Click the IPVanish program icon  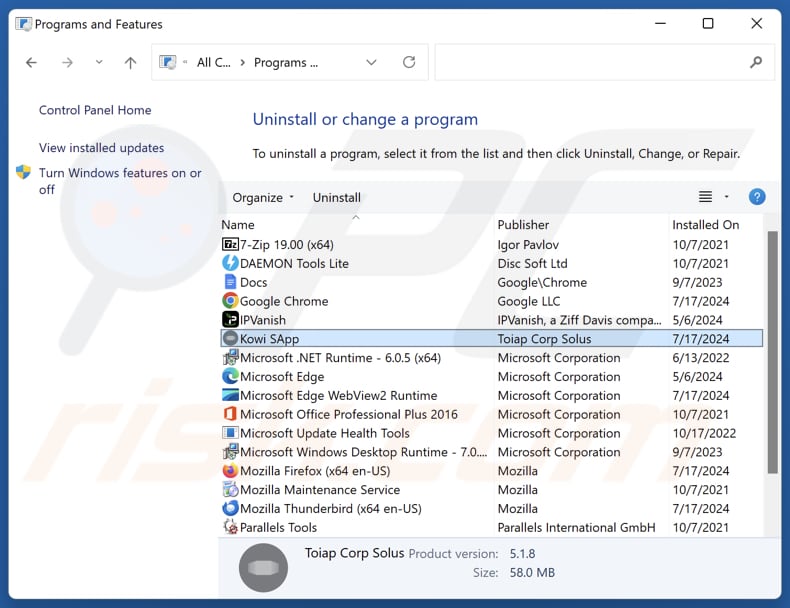click(x=230, y=319)
